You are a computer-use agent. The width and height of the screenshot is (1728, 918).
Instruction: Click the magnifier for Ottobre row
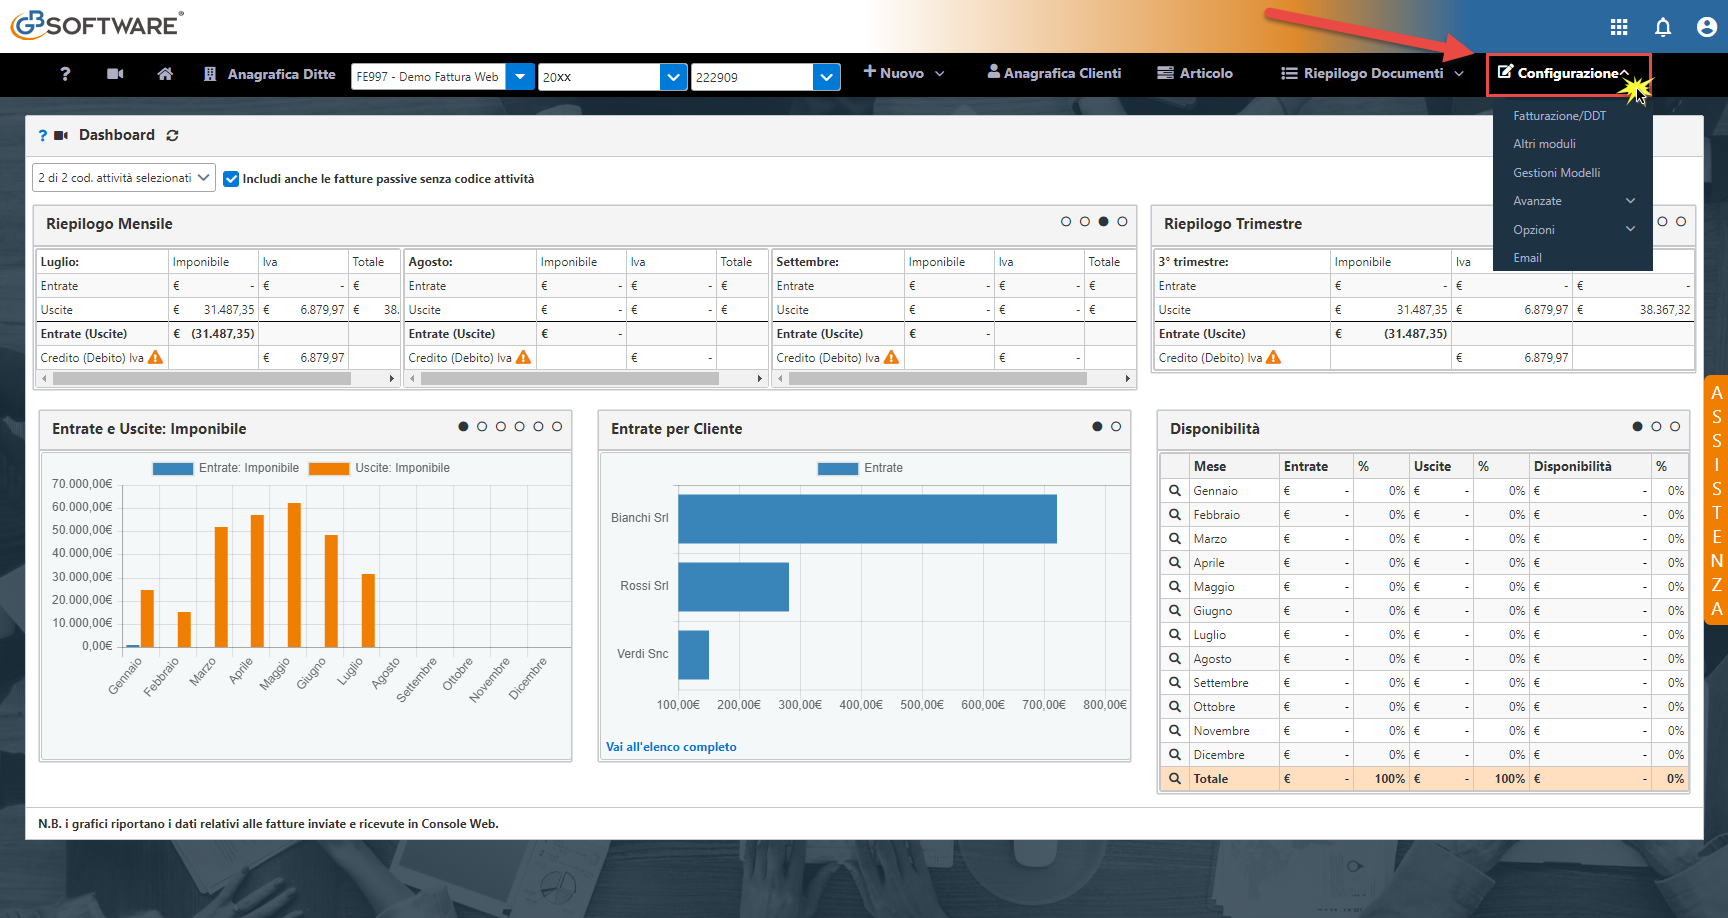1175,706
